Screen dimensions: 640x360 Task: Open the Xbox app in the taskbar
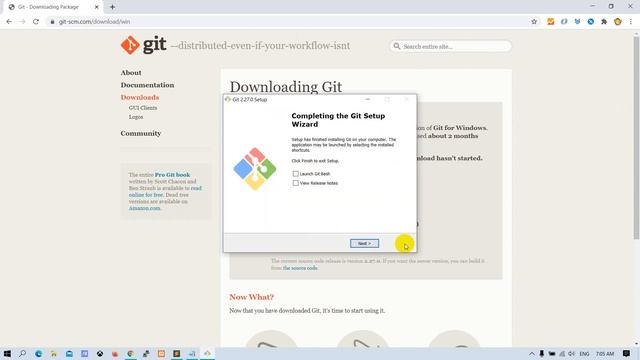(100, 353)
